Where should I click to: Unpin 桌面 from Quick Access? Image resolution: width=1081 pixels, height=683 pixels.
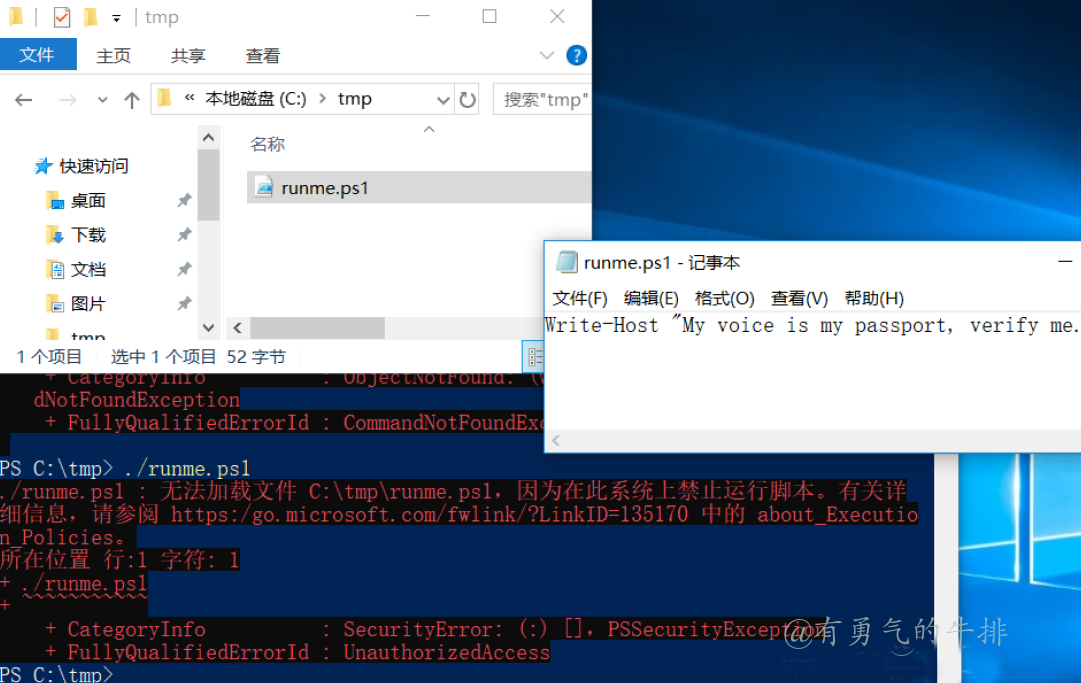click(x=184, y=201)
